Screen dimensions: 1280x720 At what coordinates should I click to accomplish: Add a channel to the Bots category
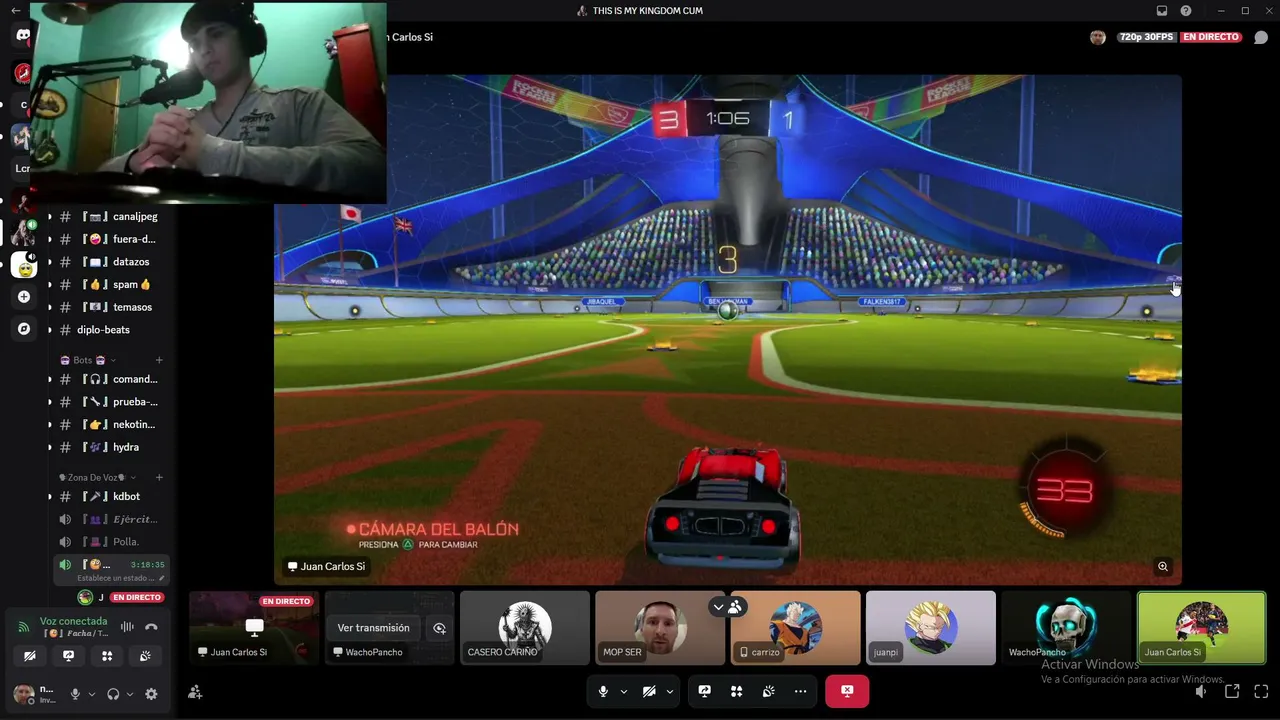pos(159,360)
